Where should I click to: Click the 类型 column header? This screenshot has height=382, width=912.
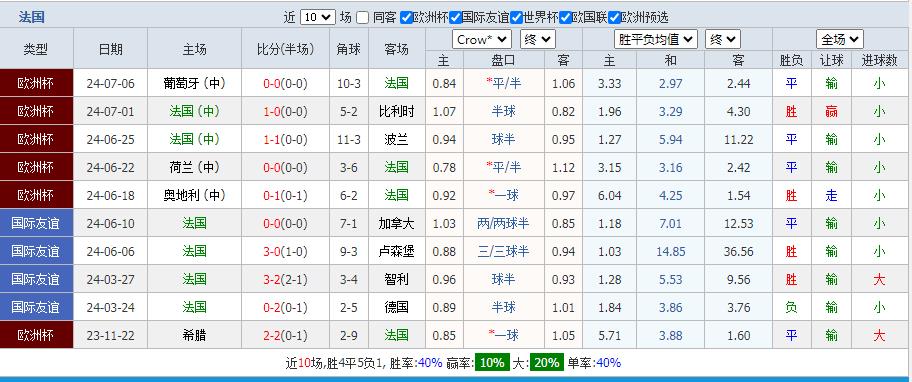pyautogui.click(x=36, y=49)
